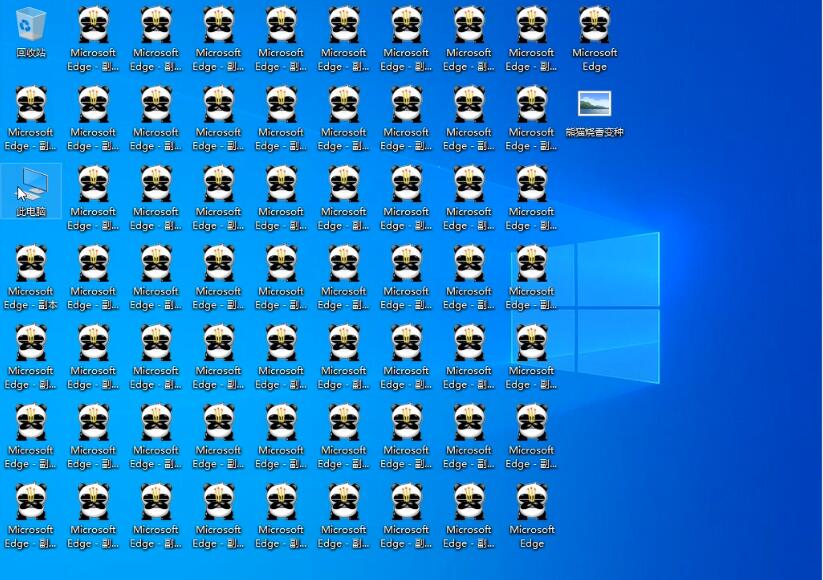Click the panda icon right of Microsoft Edge - 副本

tap(93, 277)
